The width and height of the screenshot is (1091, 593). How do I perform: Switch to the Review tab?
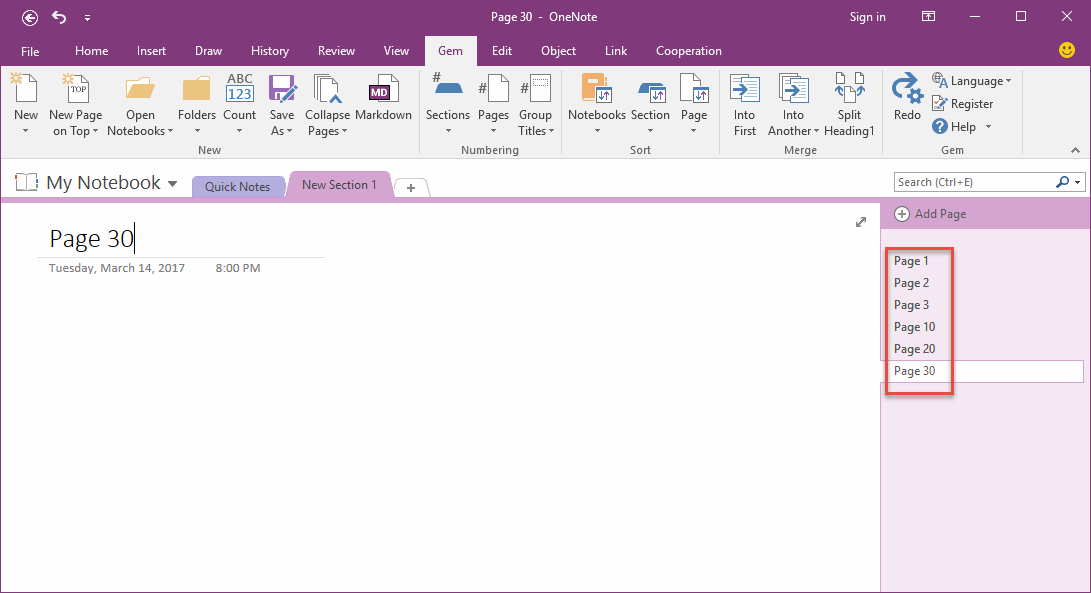(336, 51)
